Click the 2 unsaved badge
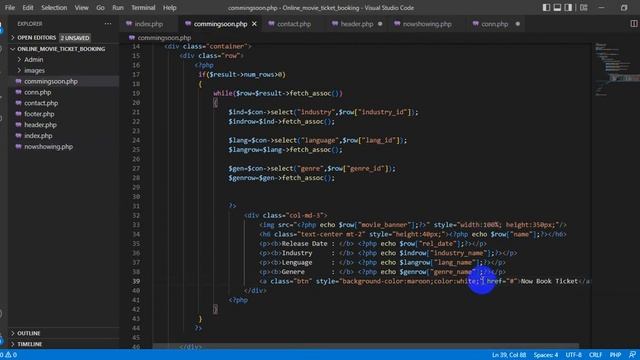 coord(75,38)
